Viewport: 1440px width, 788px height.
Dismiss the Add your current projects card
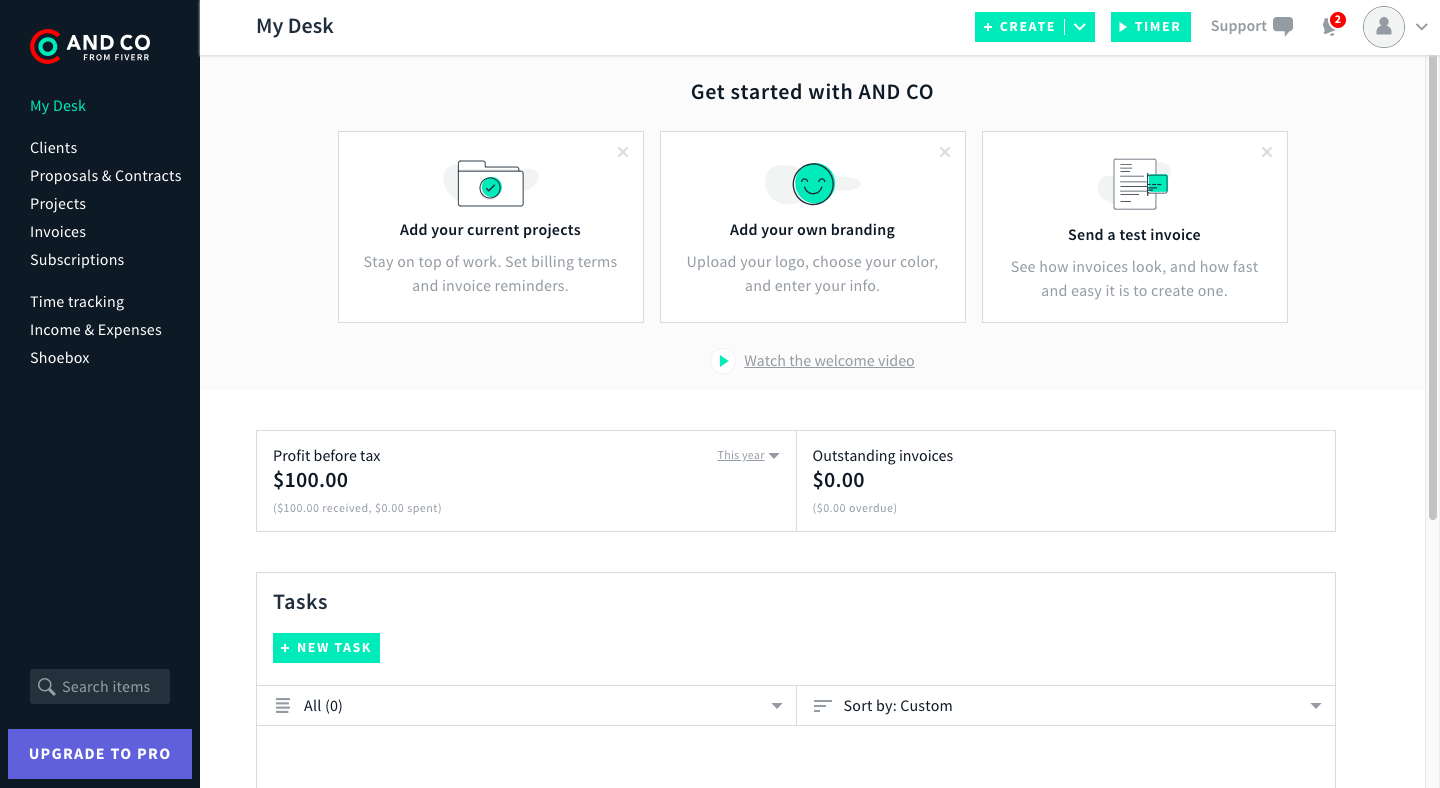623,152
